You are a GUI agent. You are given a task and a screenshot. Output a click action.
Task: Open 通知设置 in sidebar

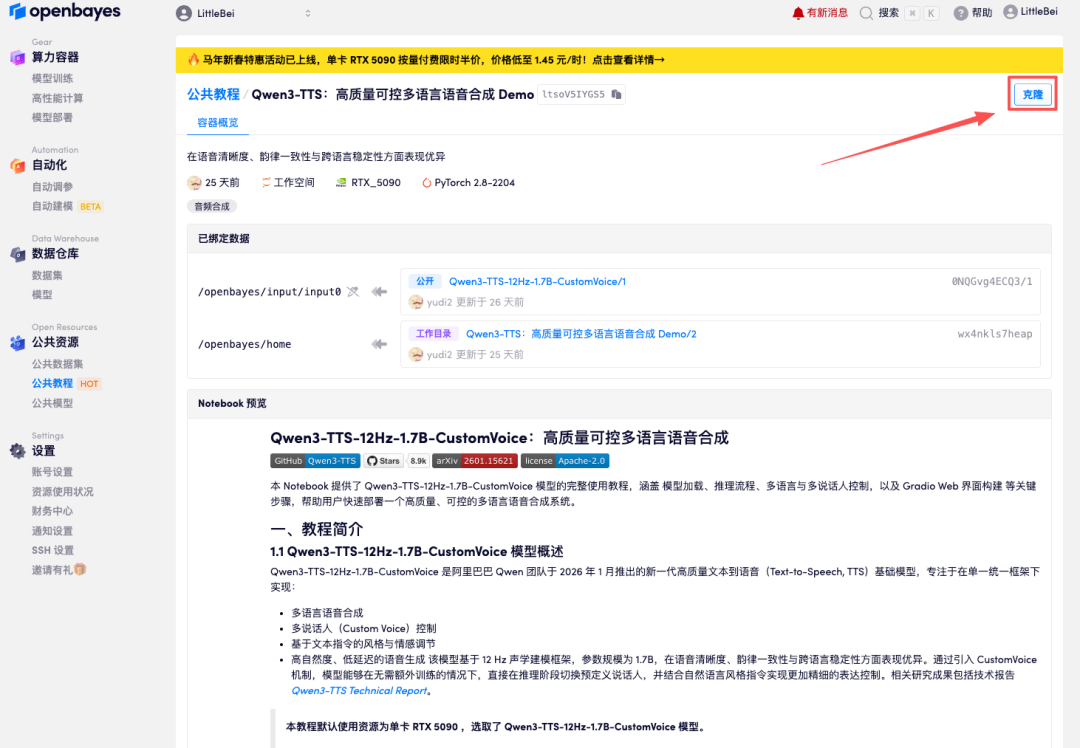tap(52, 531)
